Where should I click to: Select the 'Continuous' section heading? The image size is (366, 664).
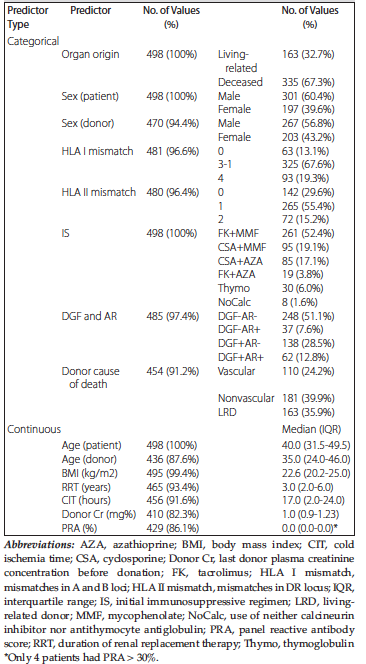pos(33,429)
